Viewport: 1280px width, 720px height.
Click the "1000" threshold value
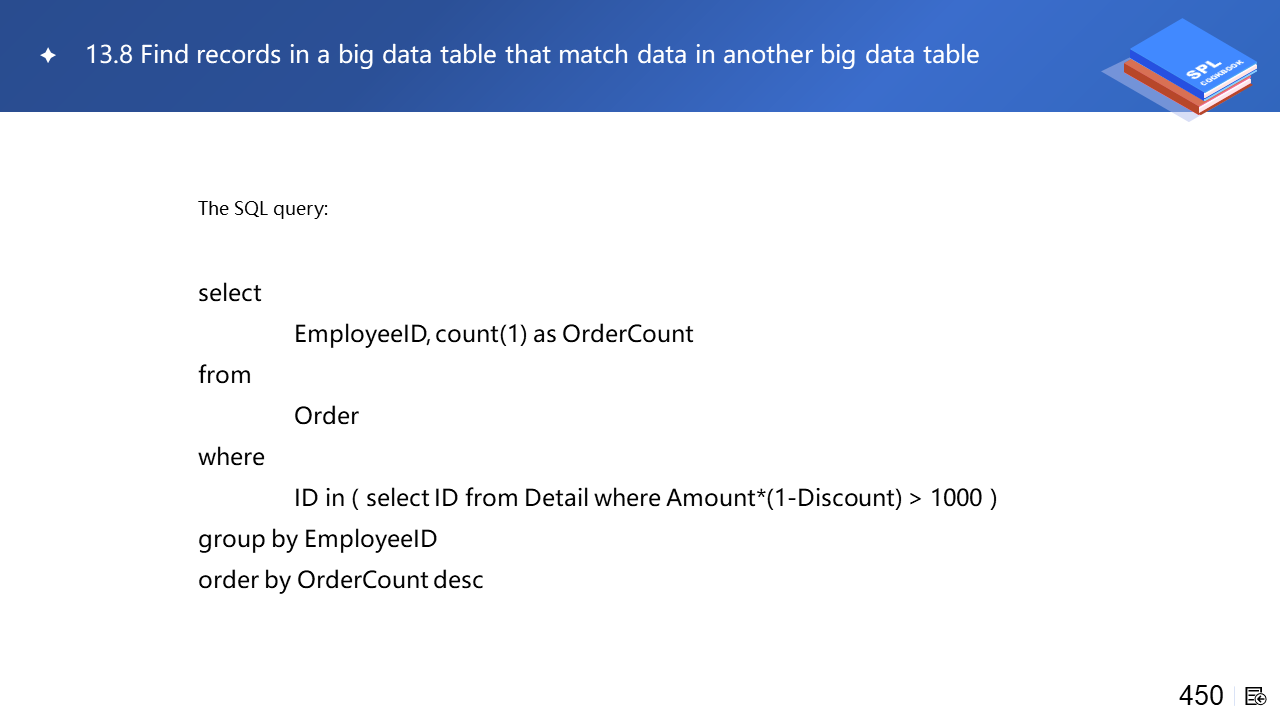tap(956, 498)
